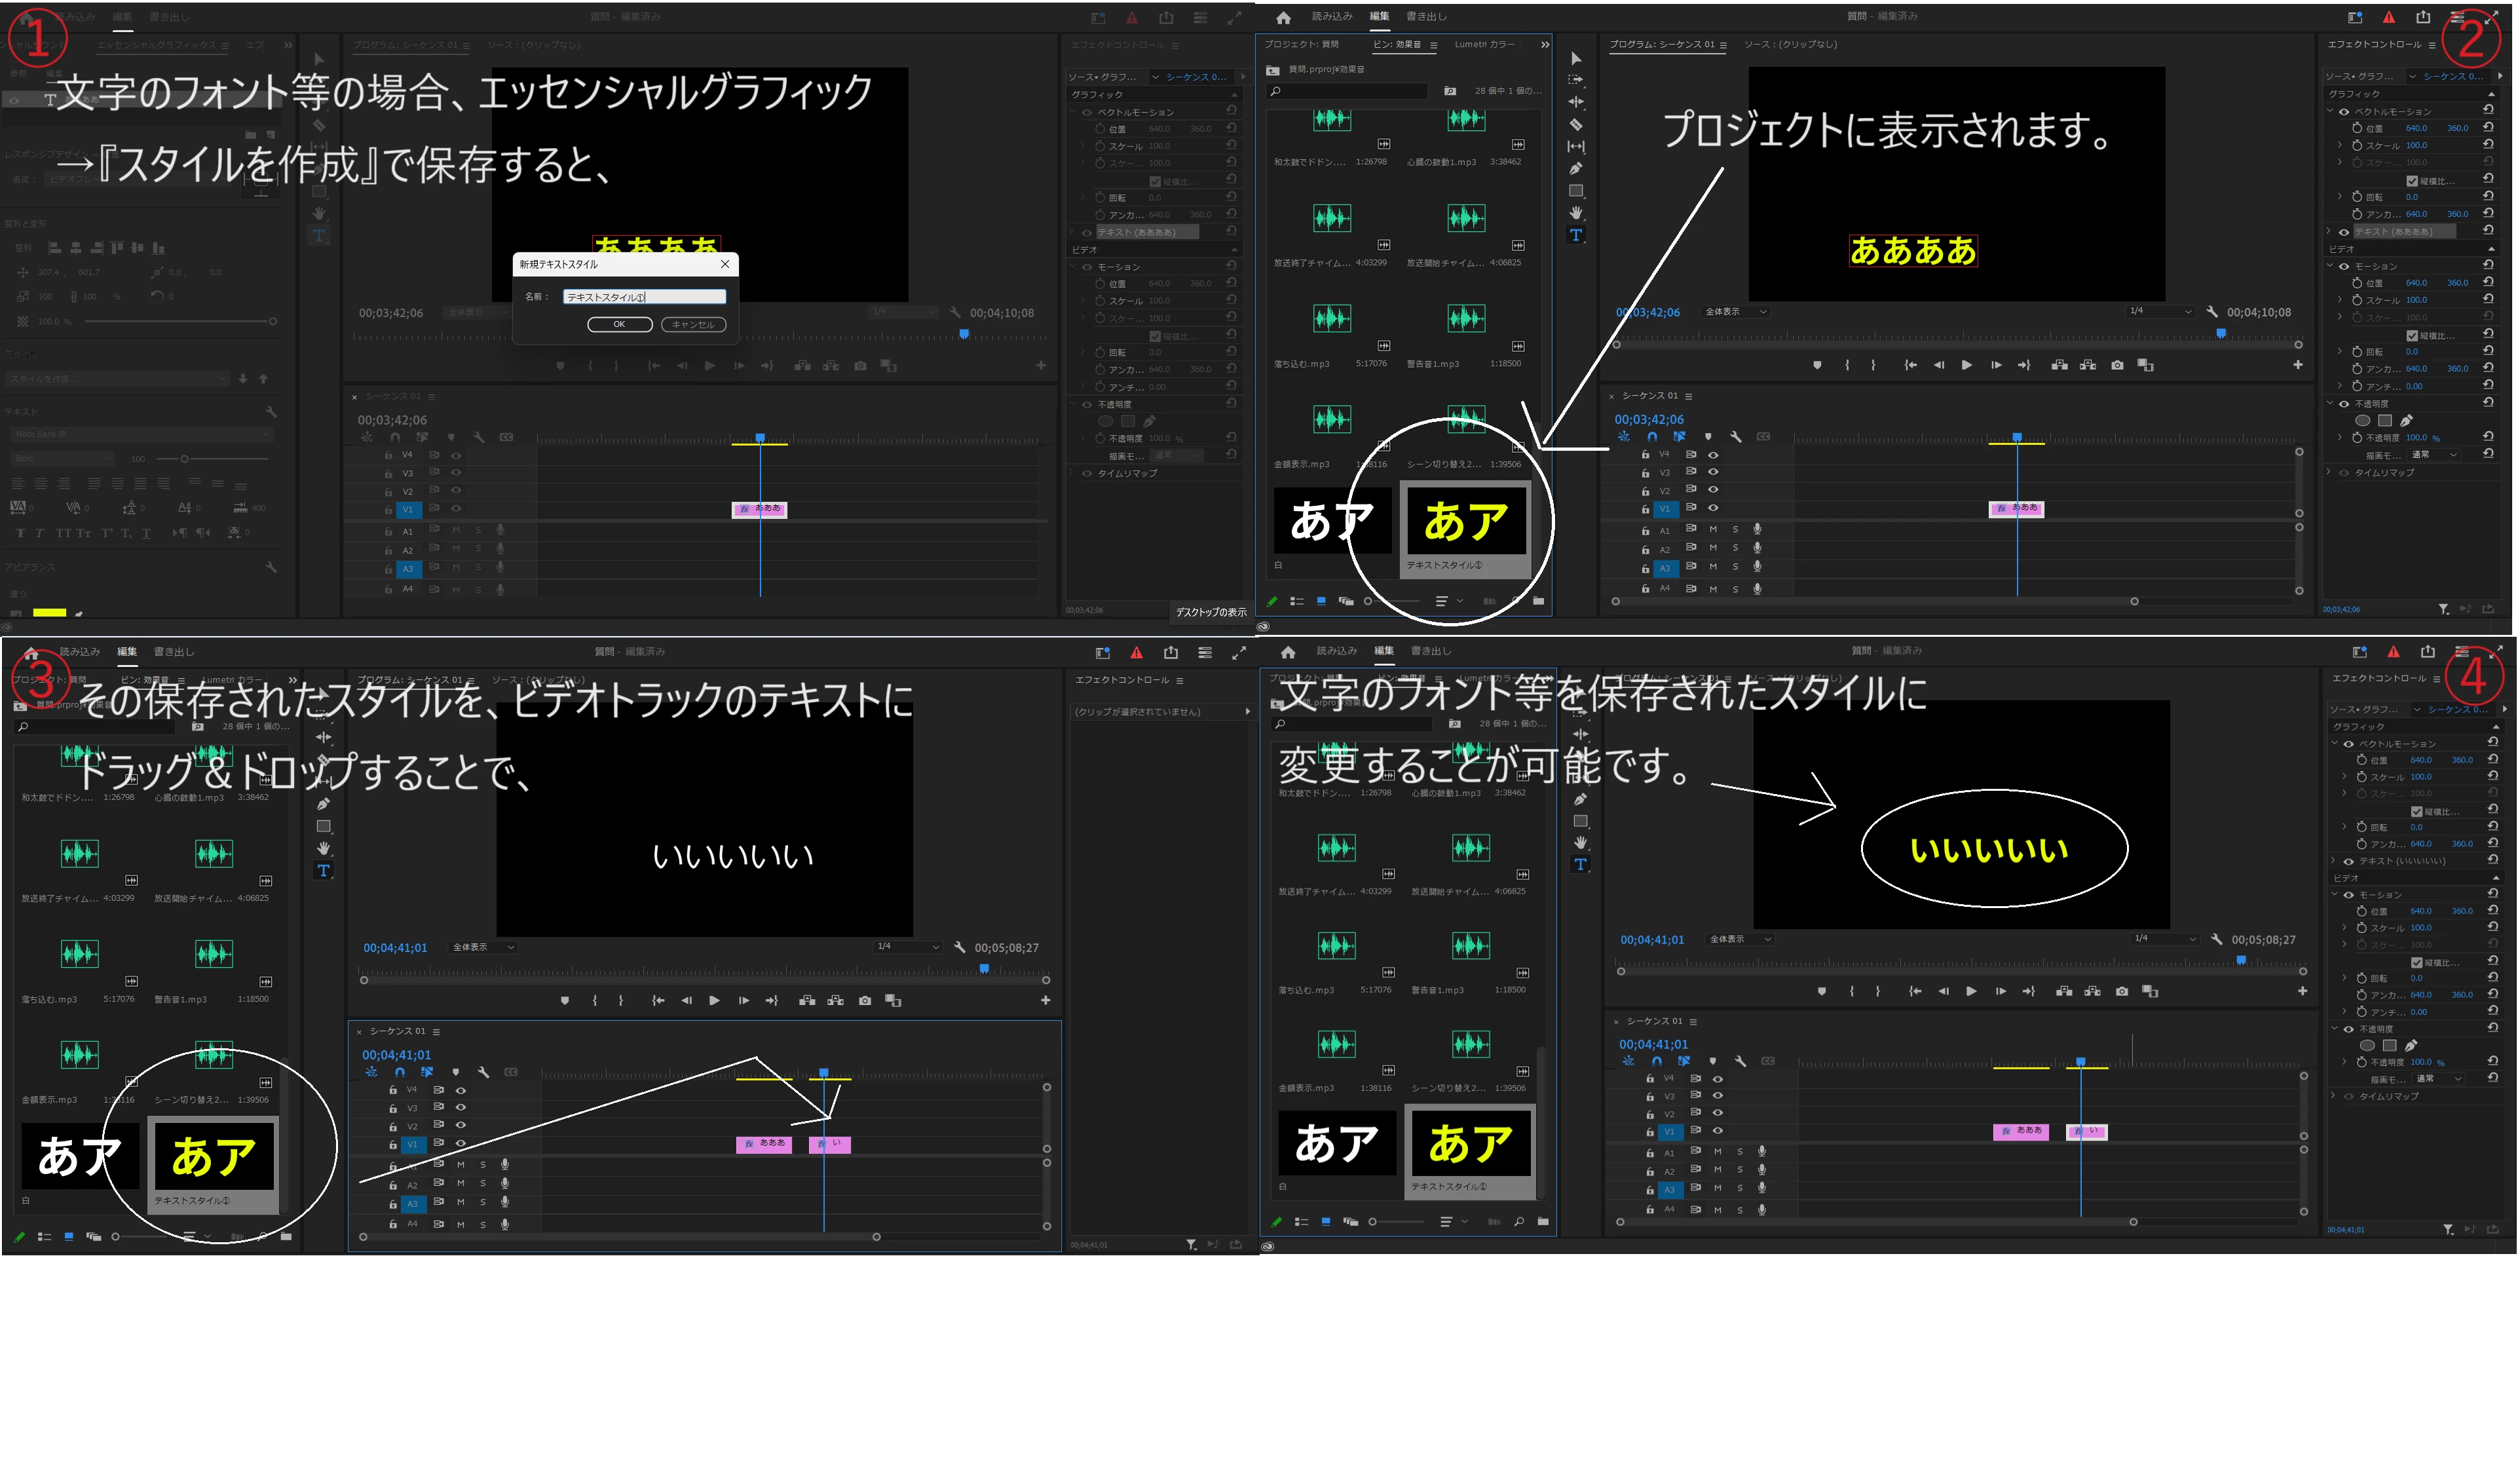Expand タイムリマップ in screenshot ② effect controls
2520x1484 pixels.
coord(2329,472)
